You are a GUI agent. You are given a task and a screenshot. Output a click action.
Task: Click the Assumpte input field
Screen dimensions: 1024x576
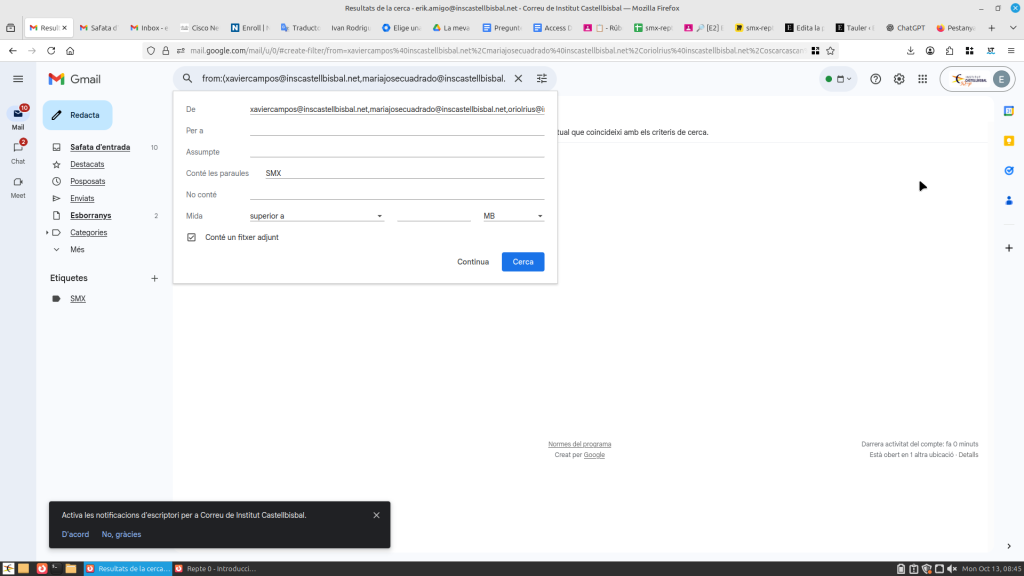396,152
